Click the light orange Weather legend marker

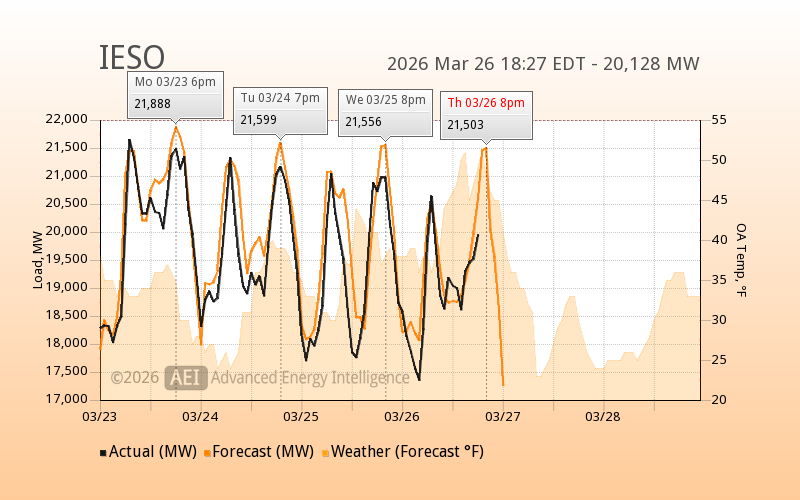point(325,453)
